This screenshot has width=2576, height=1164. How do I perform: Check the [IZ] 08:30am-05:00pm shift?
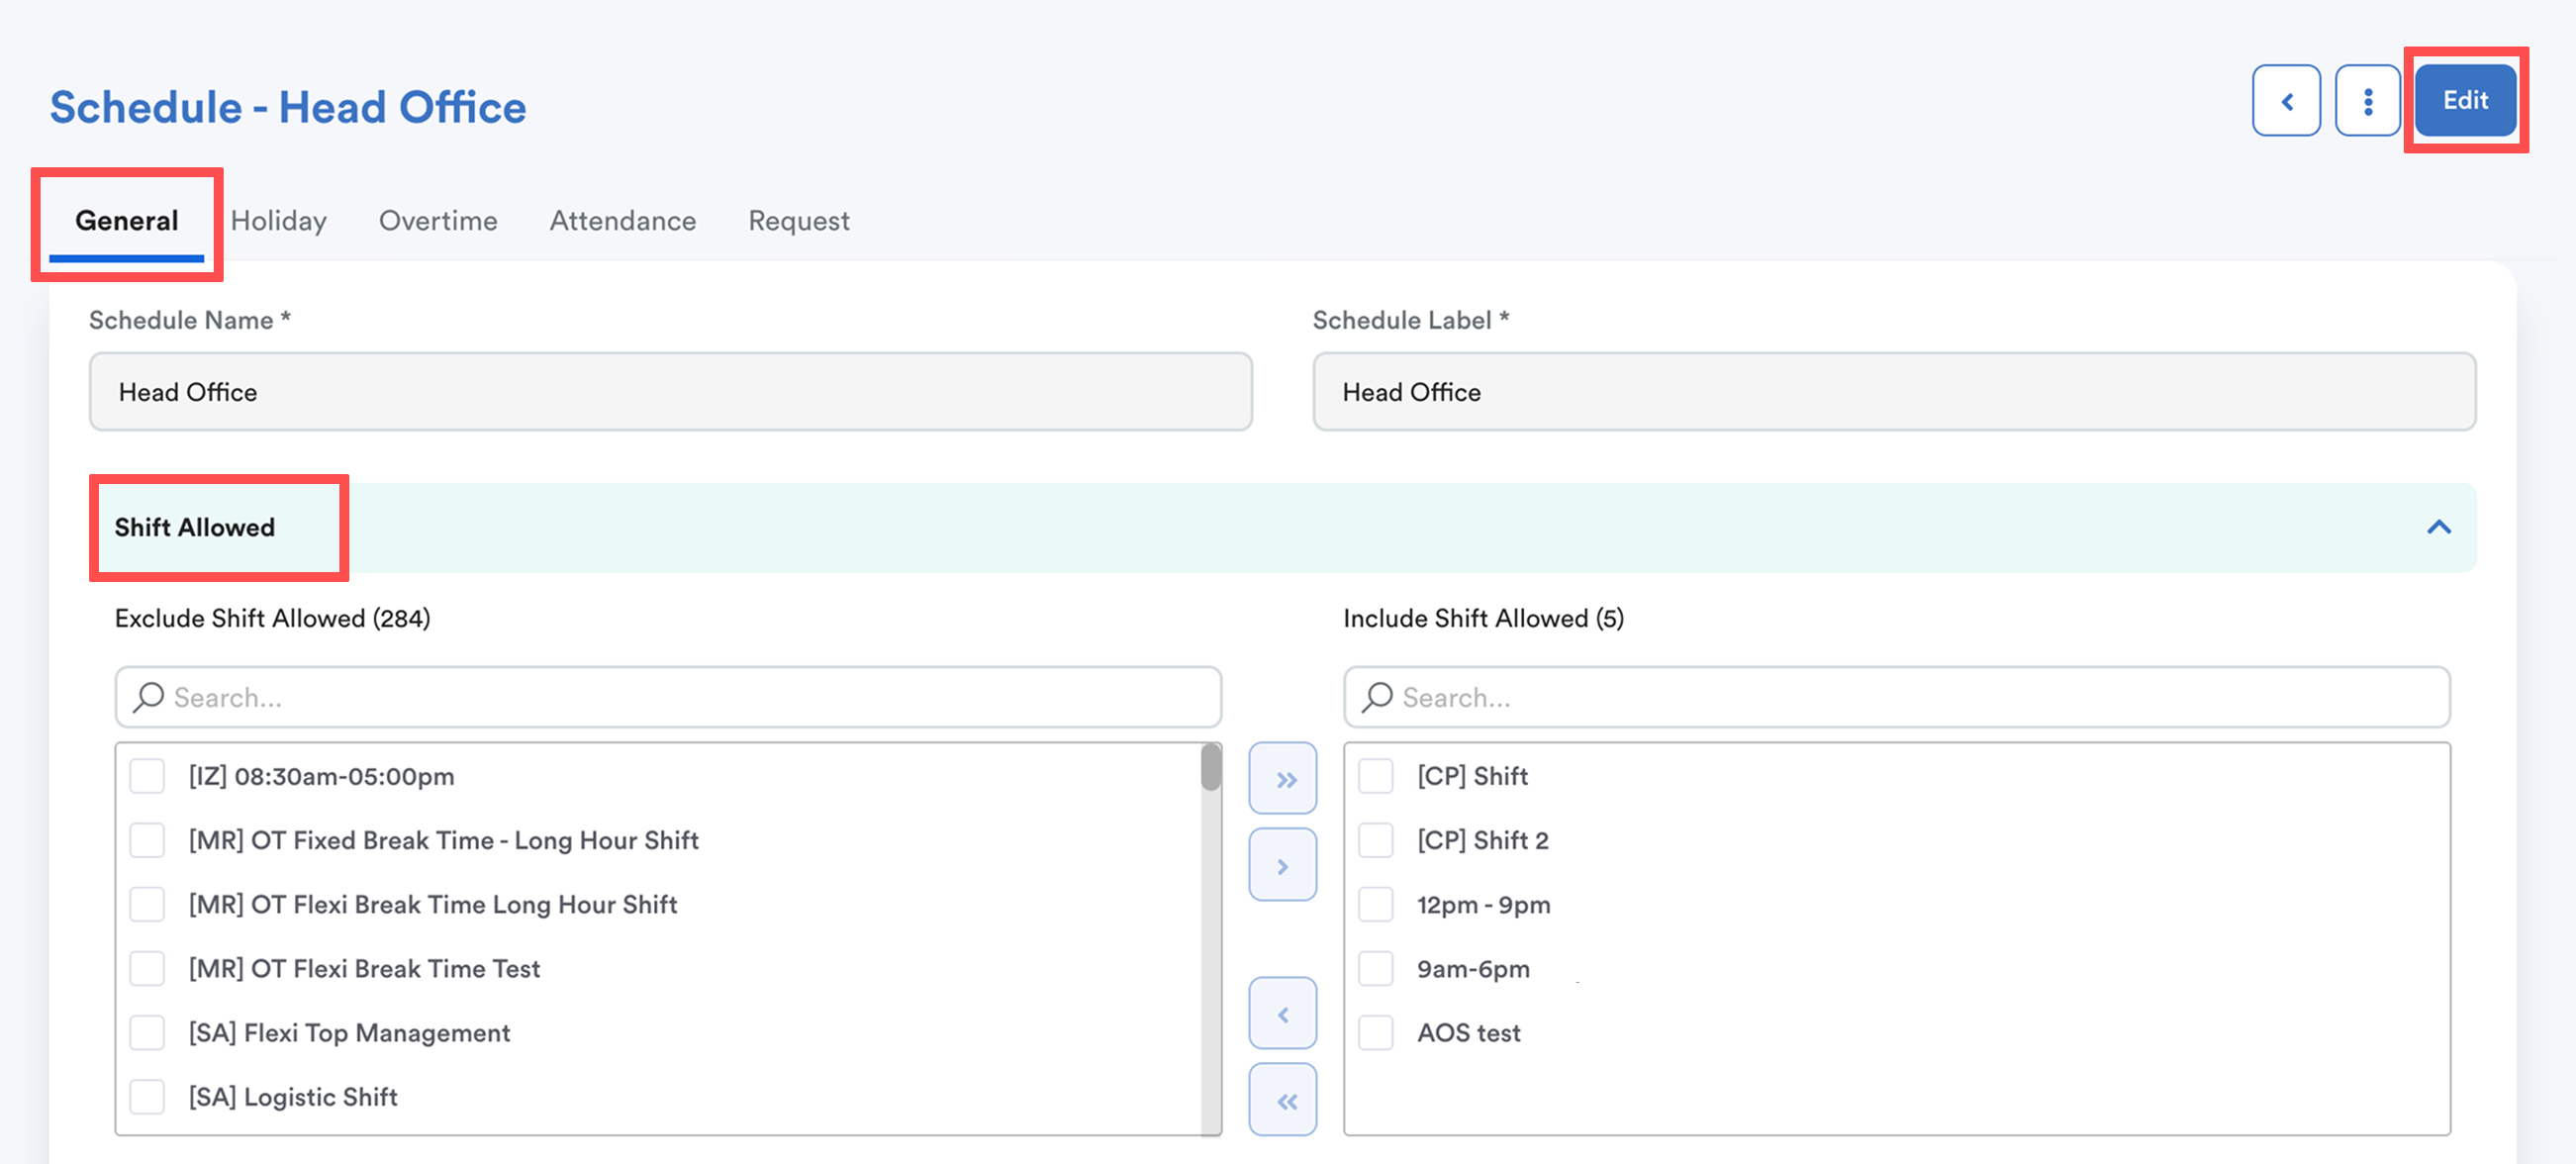click(147, 776)
